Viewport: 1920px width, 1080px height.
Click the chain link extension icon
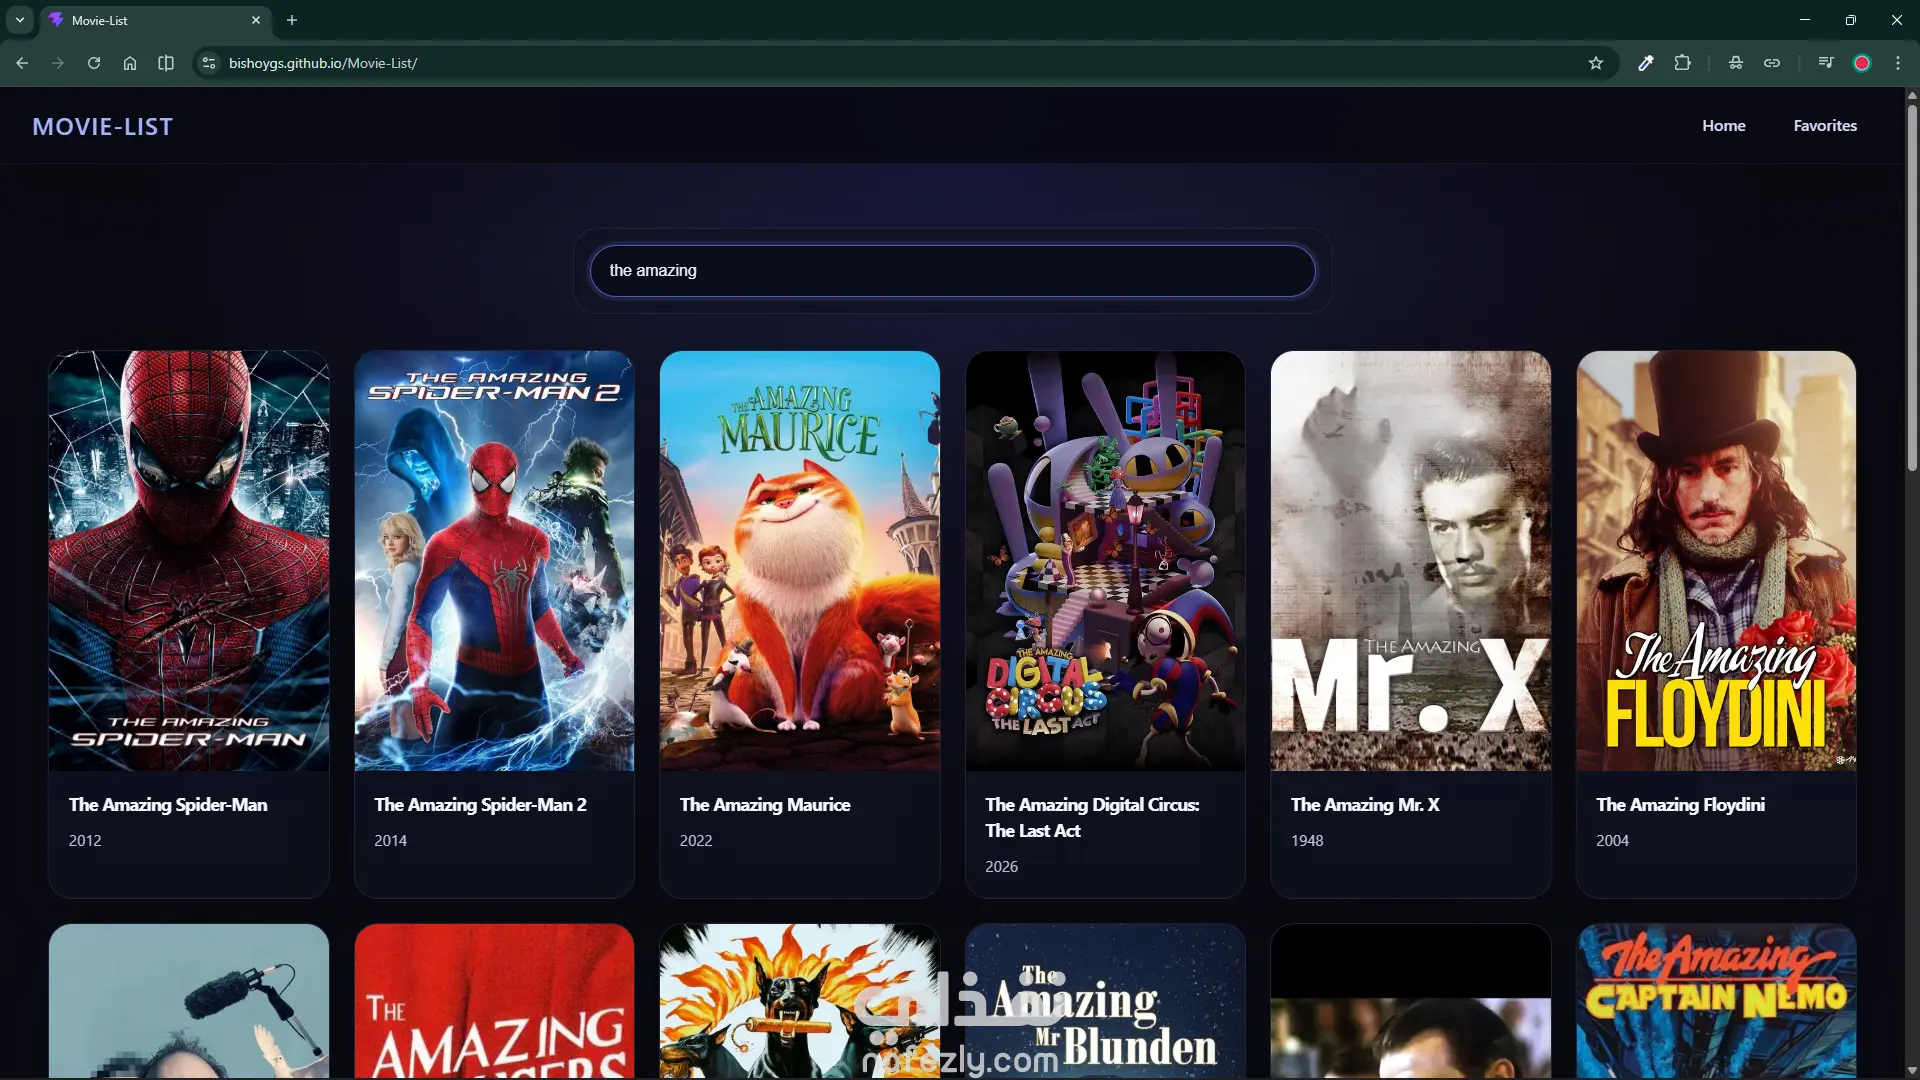[x=1772, y=63]
